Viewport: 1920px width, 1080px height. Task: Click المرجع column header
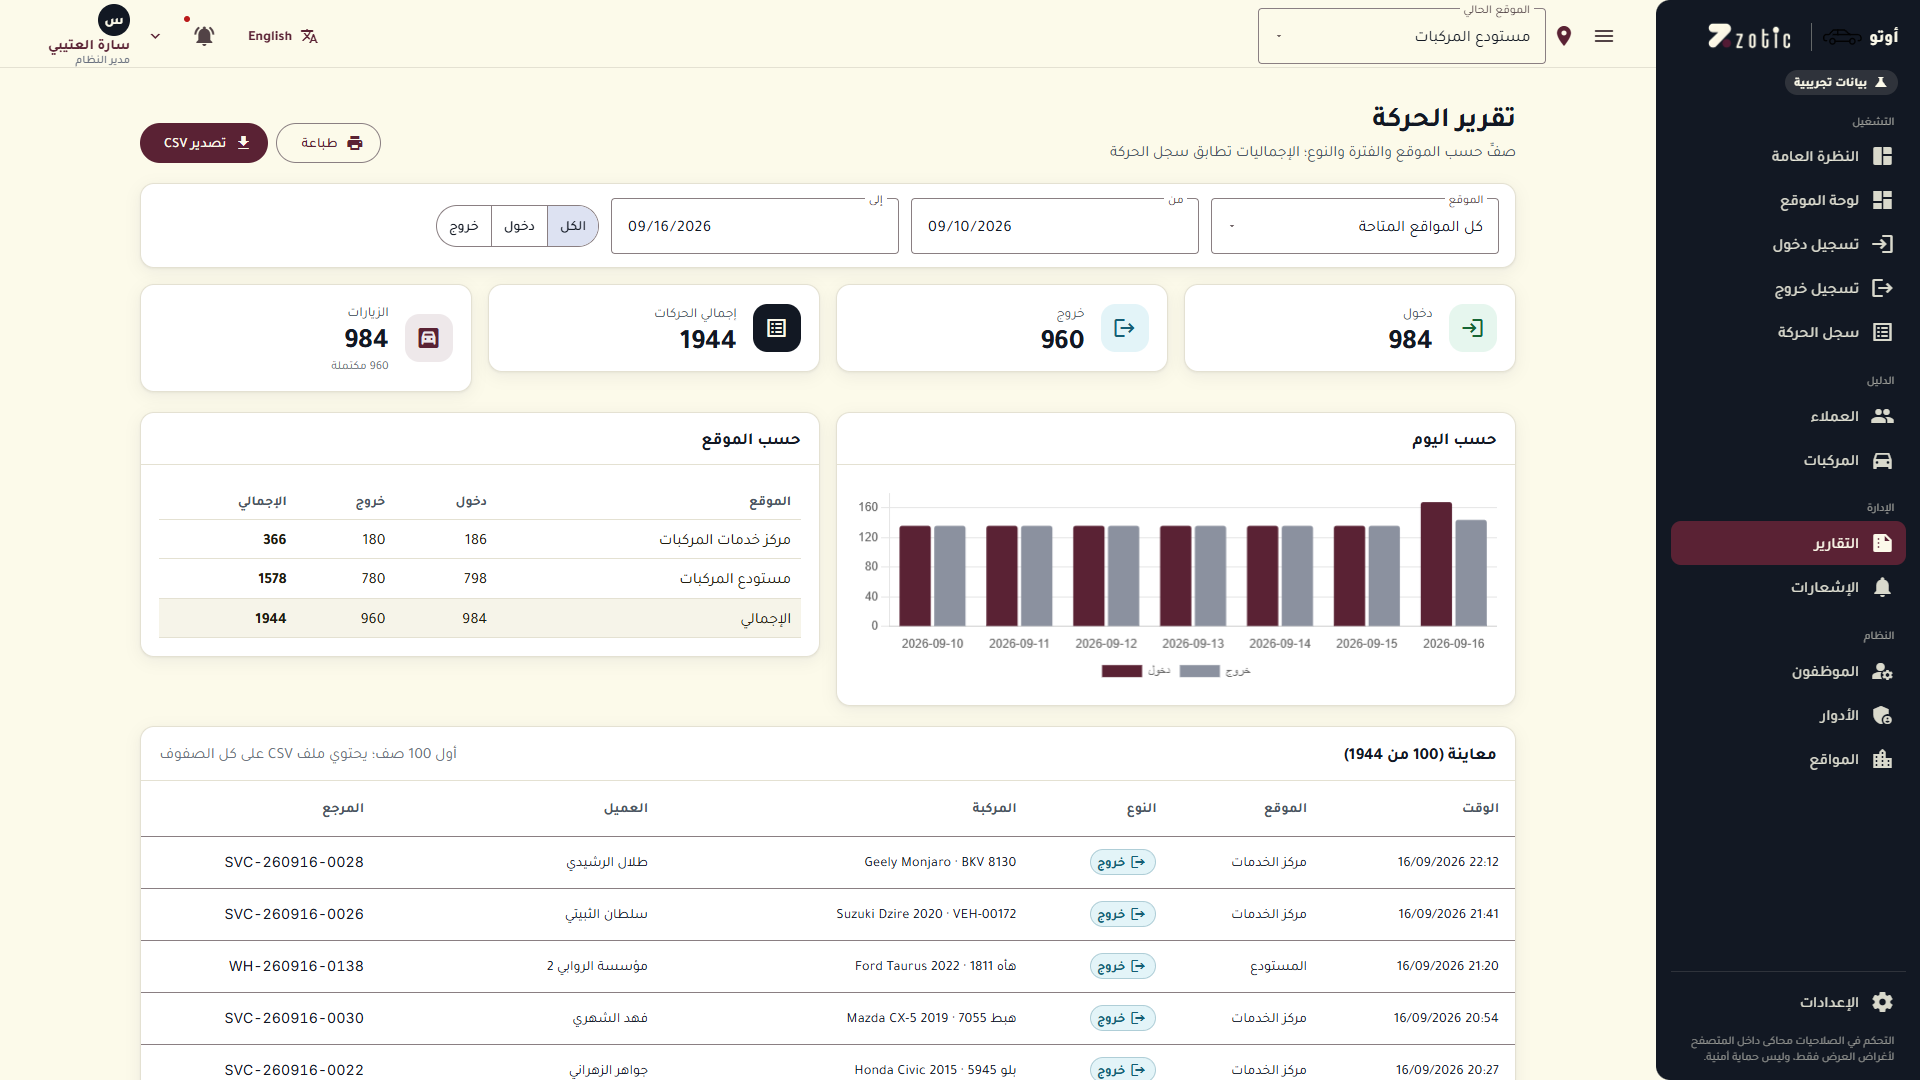343,808
